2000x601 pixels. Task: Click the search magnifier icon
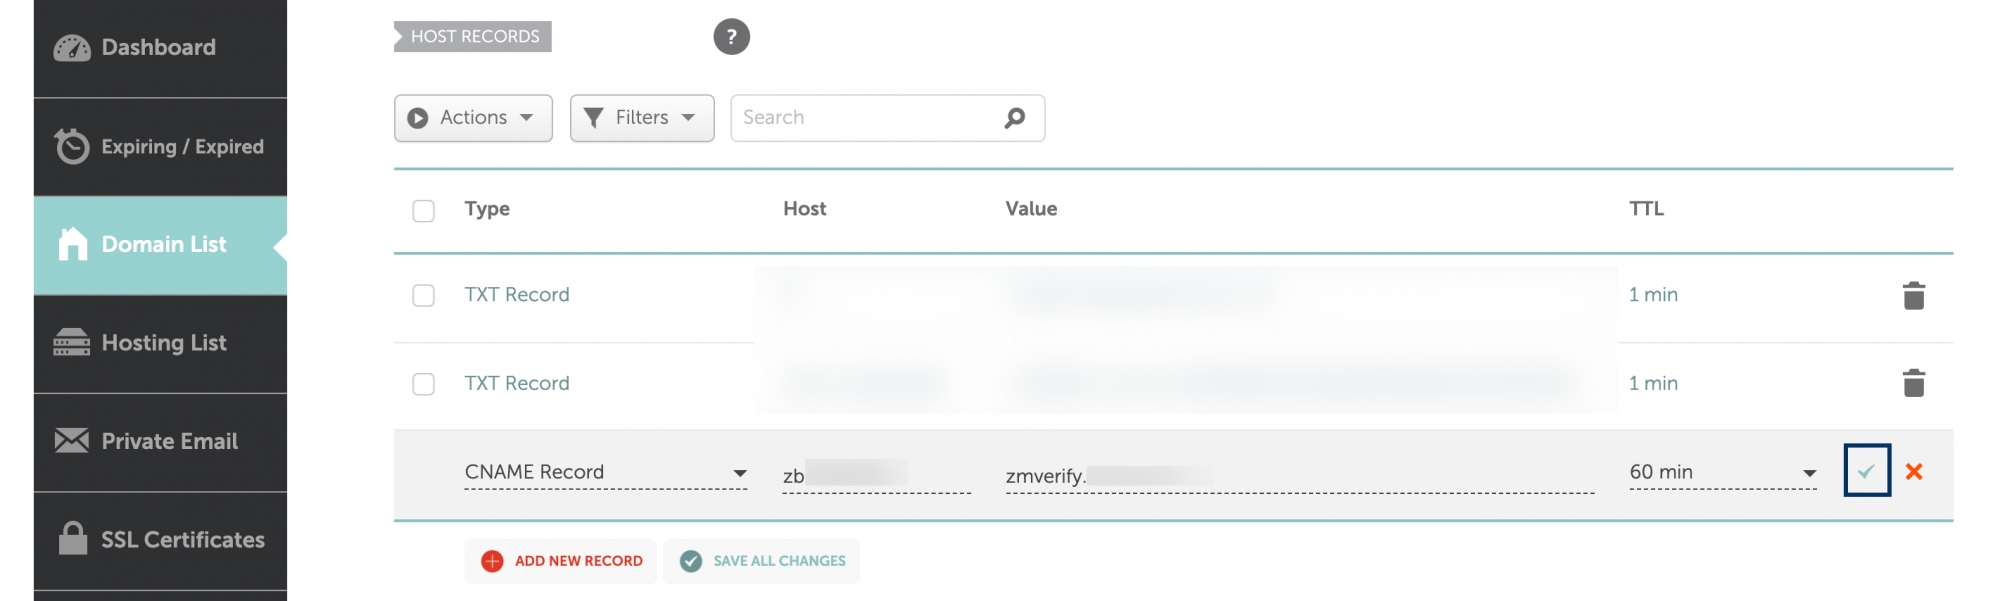click(1014, 118)
